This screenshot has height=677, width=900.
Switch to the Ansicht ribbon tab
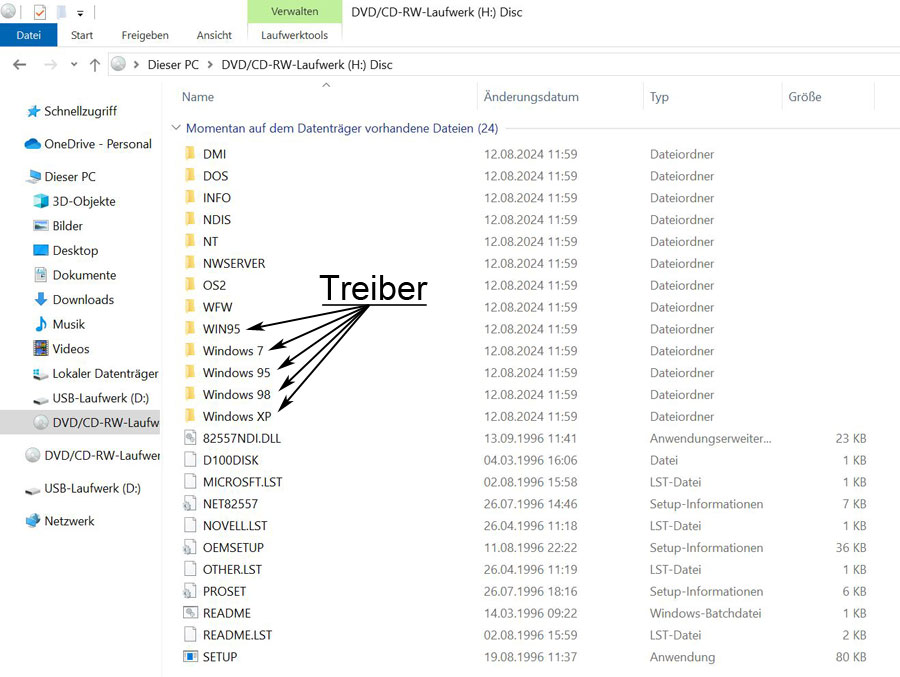[x=214, y=35]
